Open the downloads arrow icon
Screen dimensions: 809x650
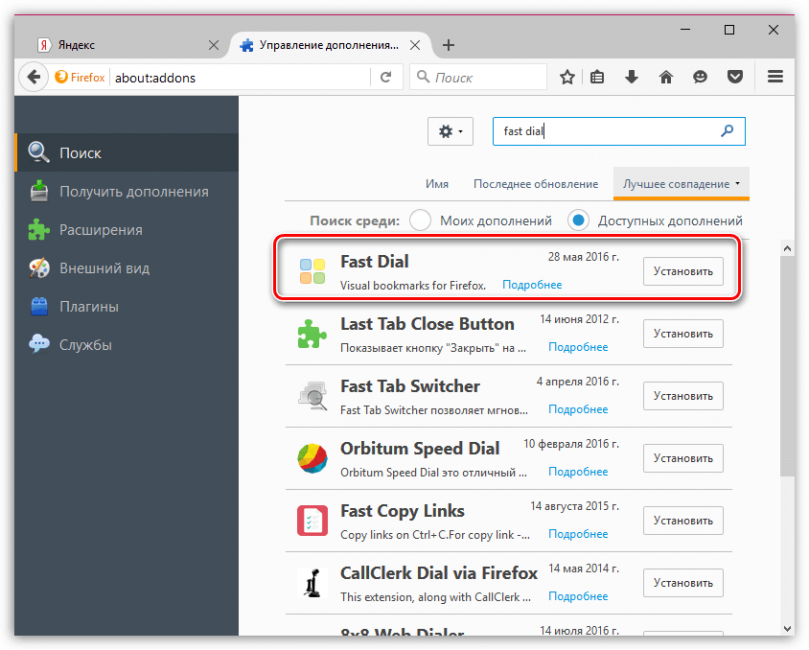632,77
